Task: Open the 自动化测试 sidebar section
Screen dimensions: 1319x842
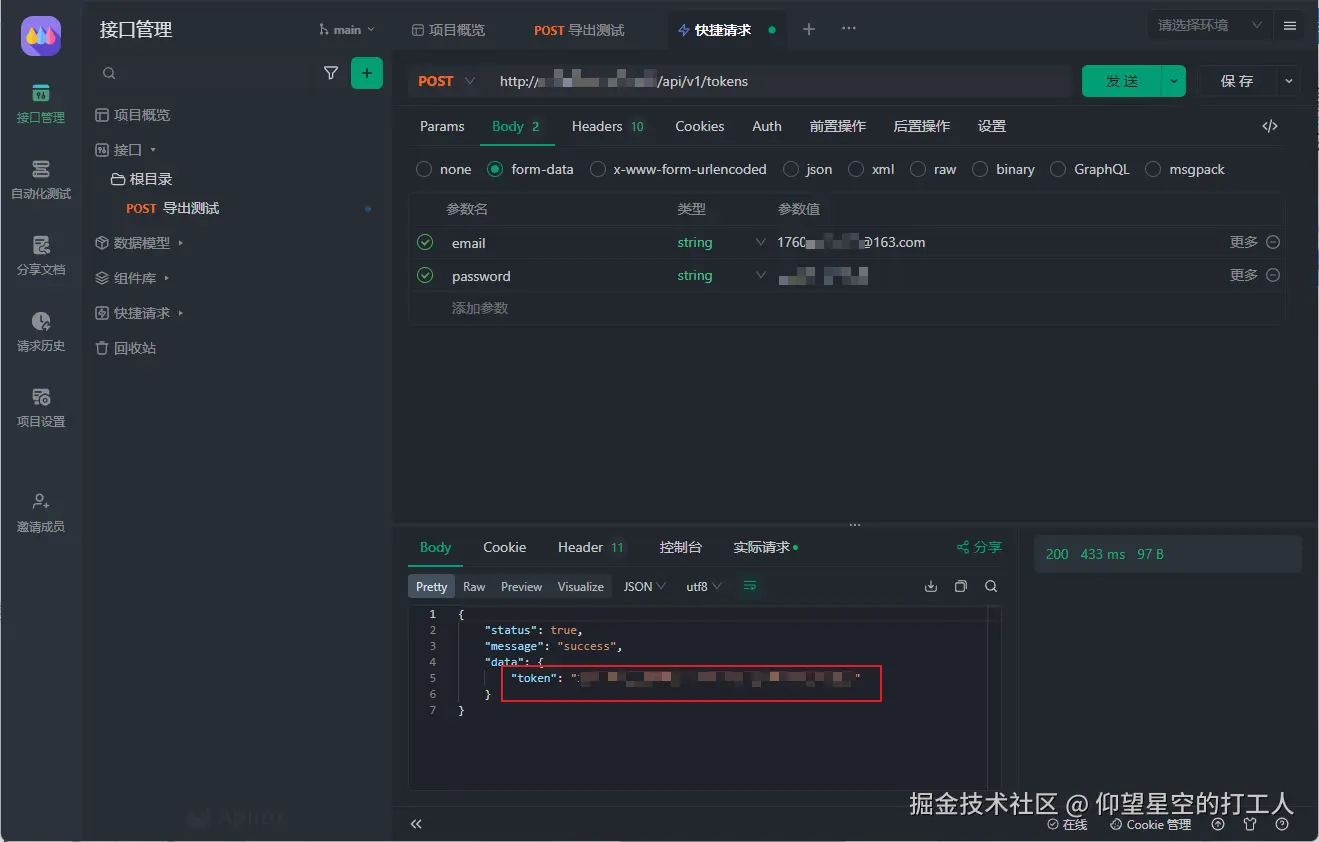Action: [41, 180]
